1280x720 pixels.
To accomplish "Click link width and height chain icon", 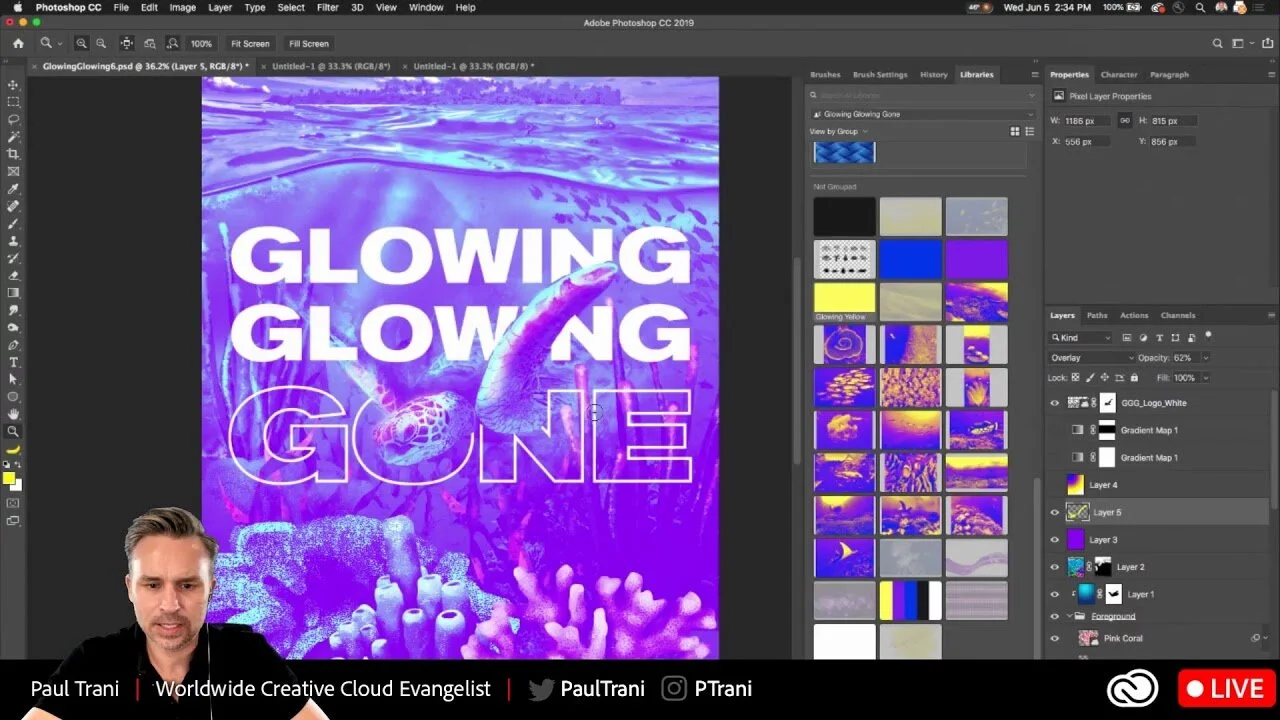I will point(1124,120).
